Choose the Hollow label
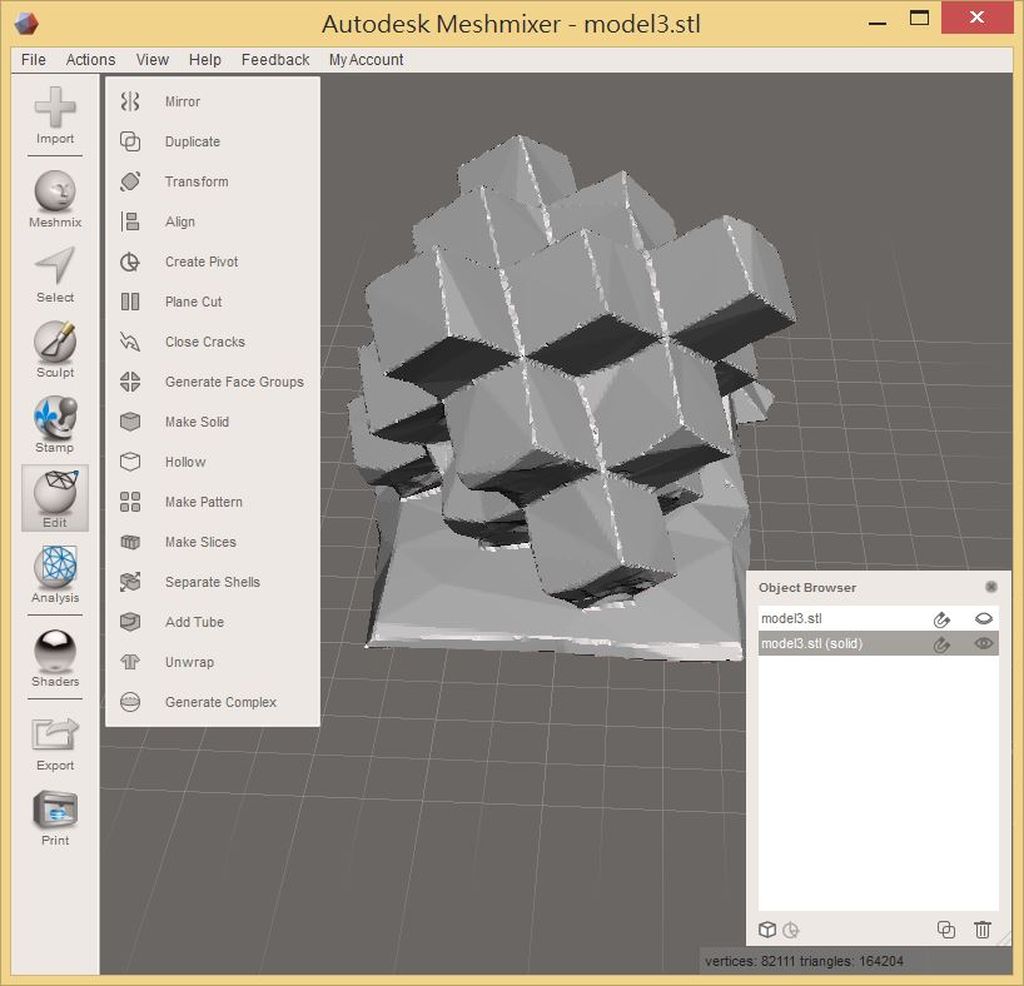Image resolution: width=1024 pixels, height=986 pixels. click(x=185, y=462)
